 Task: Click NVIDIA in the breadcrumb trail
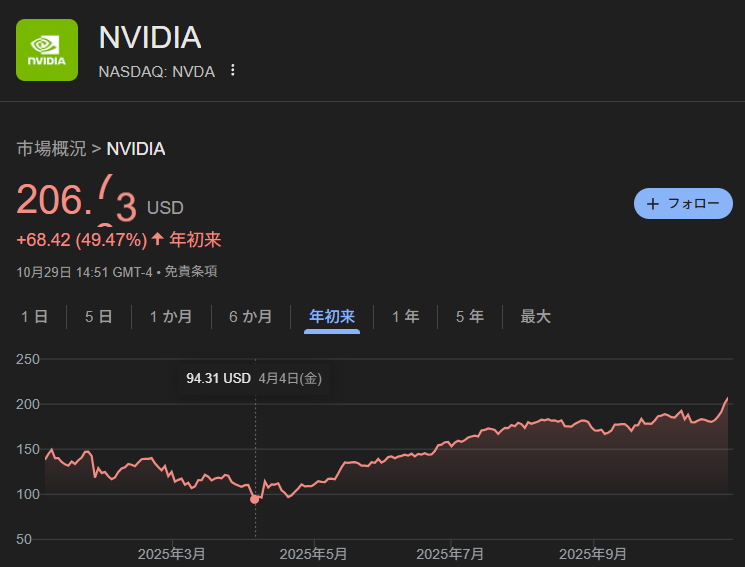[136, 149]
